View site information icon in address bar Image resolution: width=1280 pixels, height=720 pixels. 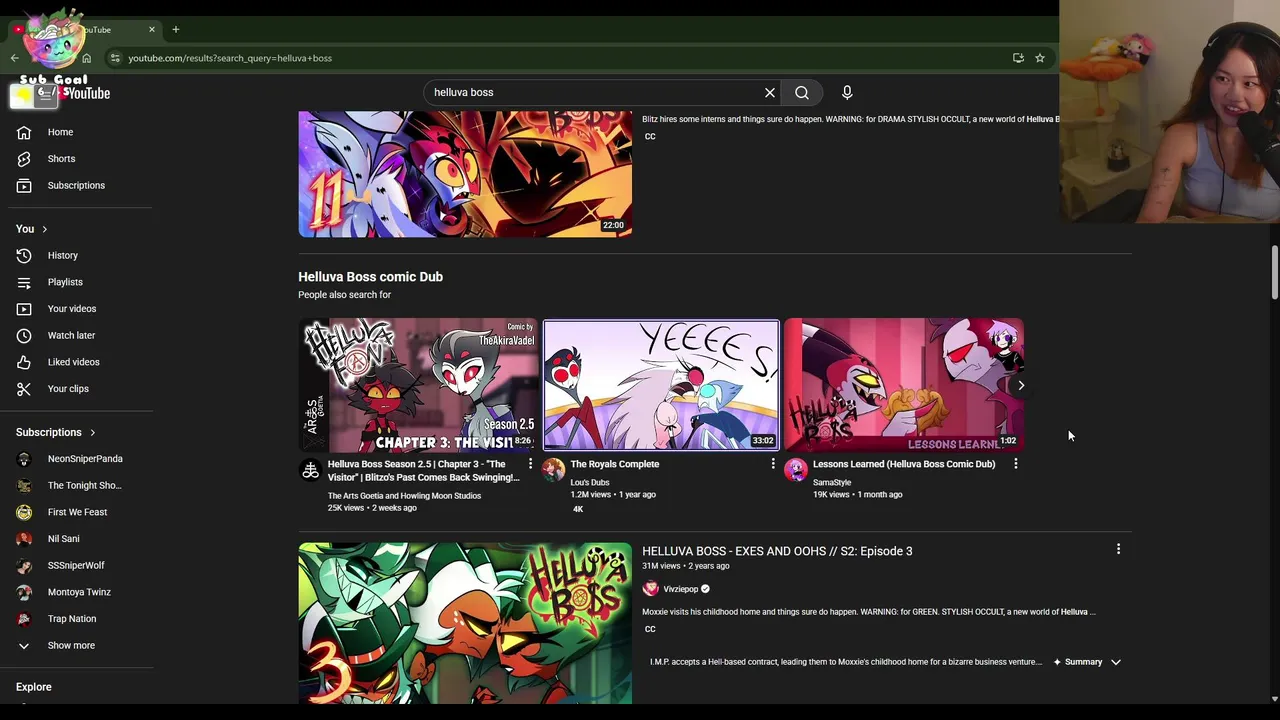click(x=115, y=58)
